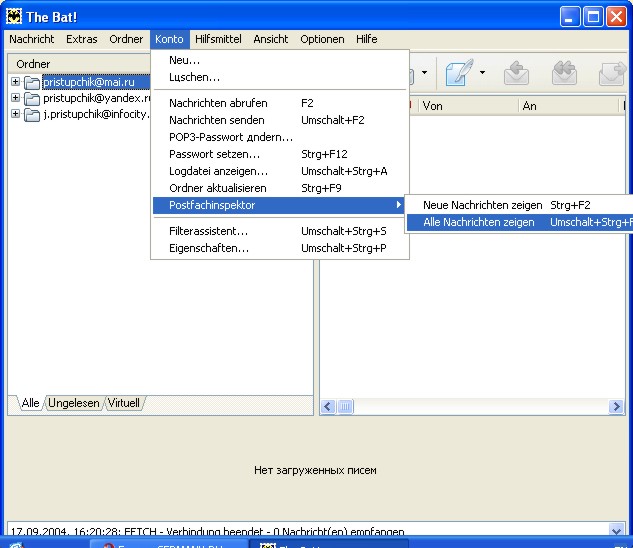The image size is (633, 548).
Task: Open the Extras menu
Action: pos(82,39)
